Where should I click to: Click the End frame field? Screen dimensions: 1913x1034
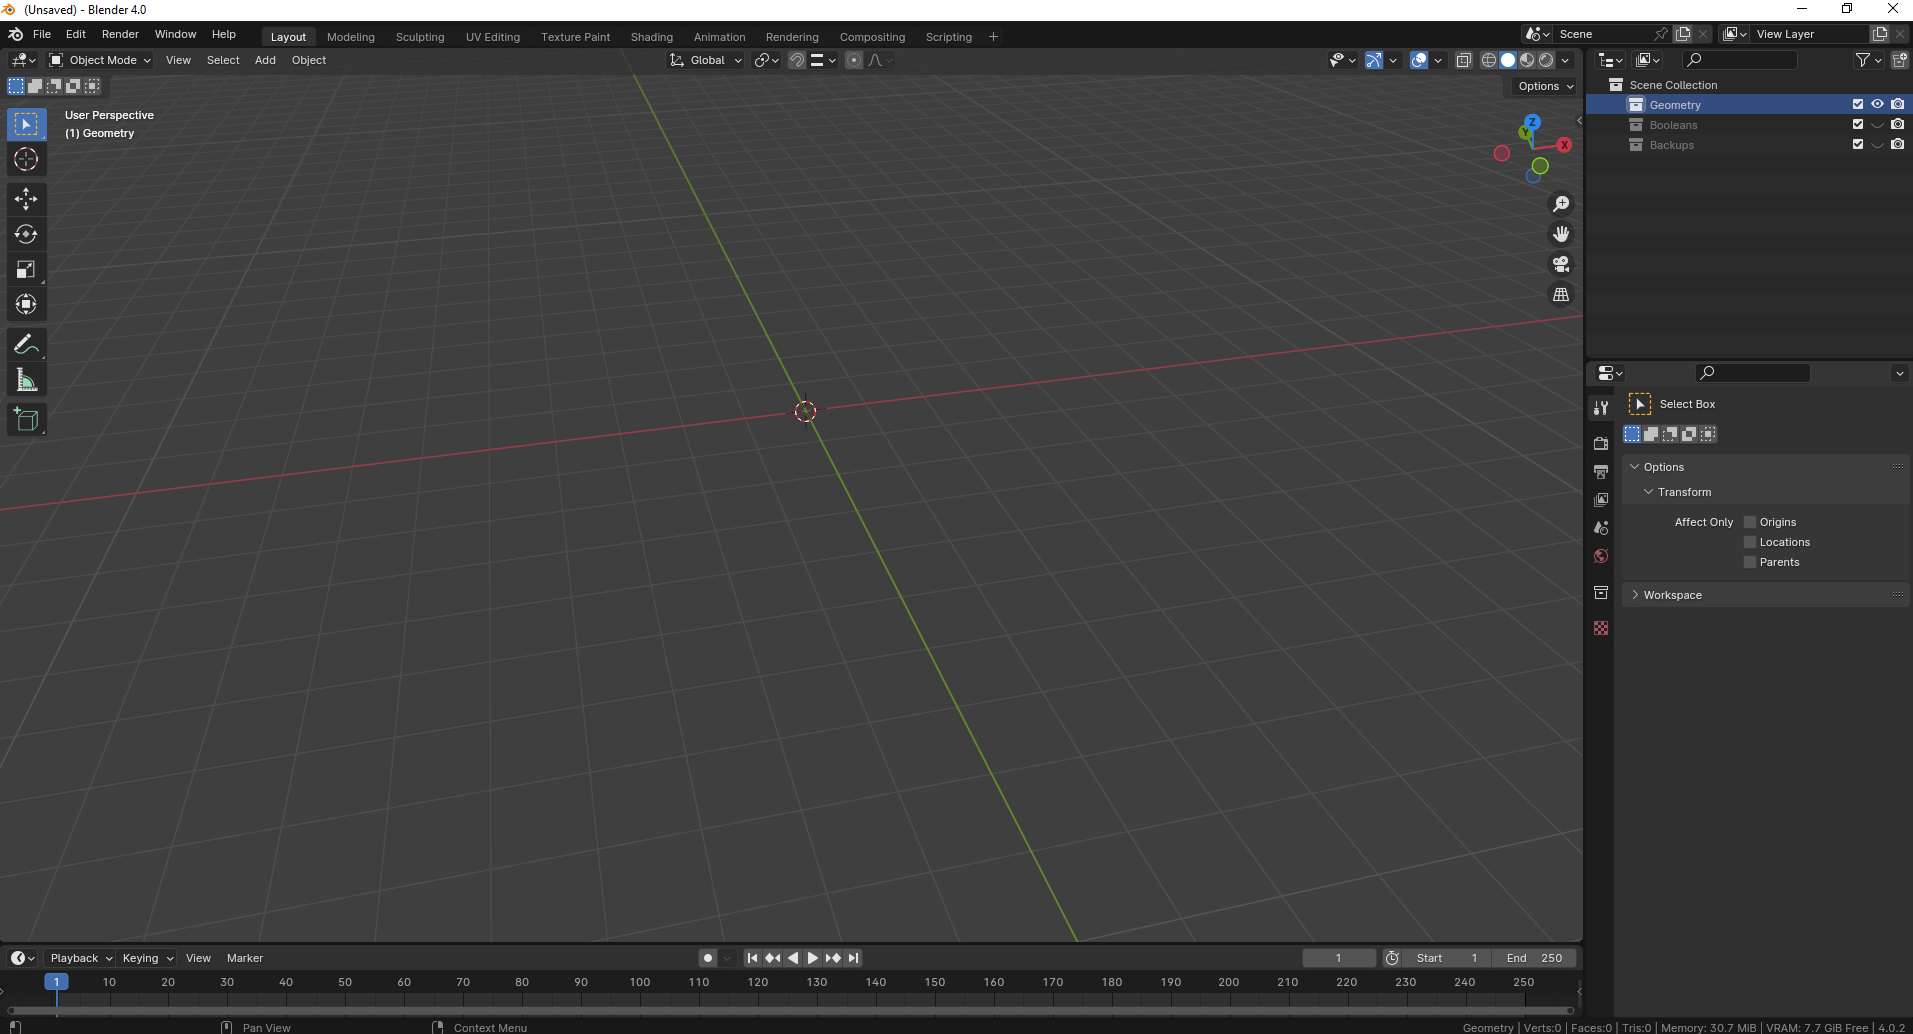1534,958
